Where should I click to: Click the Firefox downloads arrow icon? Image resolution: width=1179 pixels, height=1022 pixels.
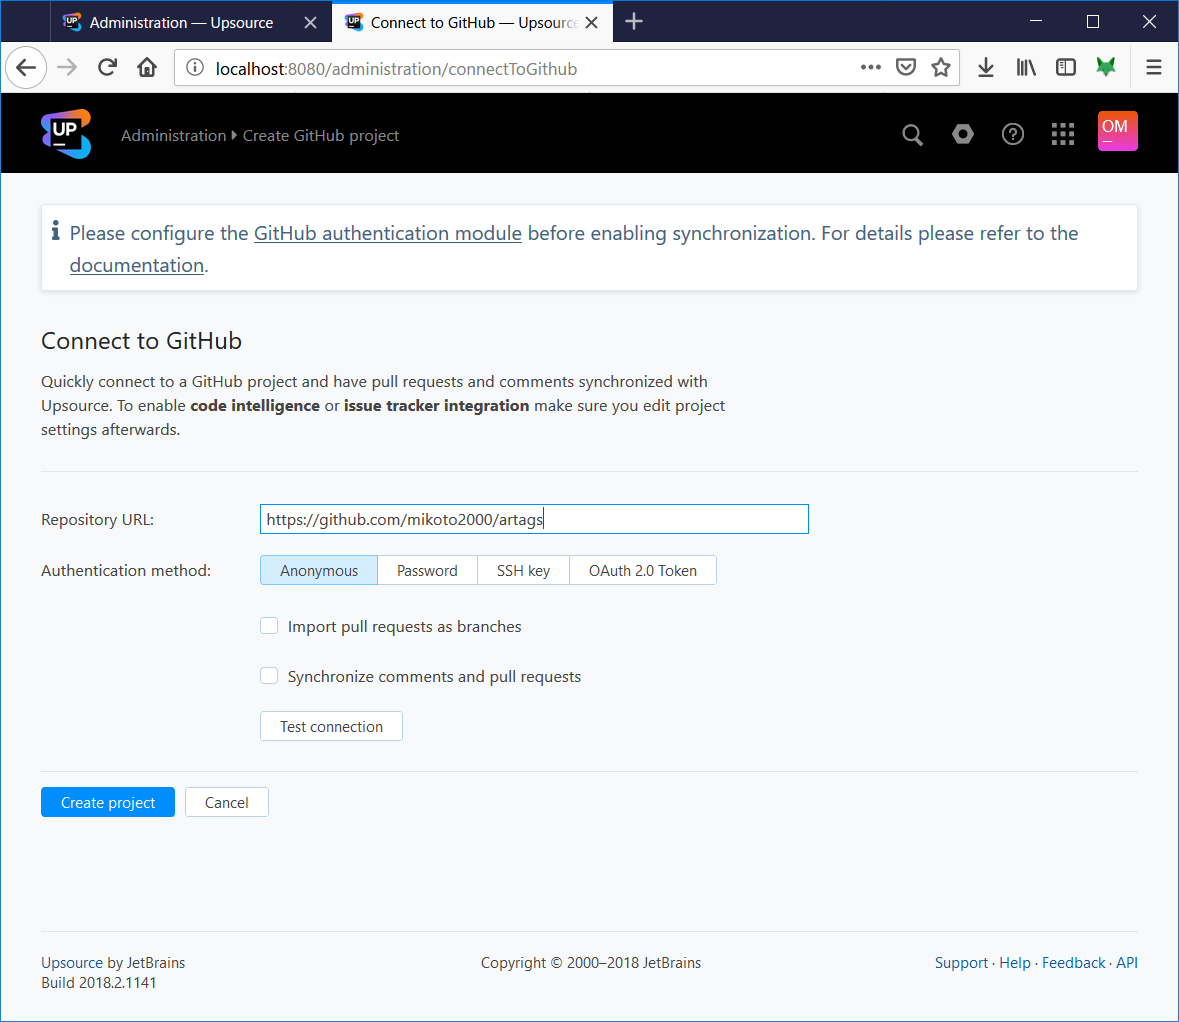(x=986, y=67)
